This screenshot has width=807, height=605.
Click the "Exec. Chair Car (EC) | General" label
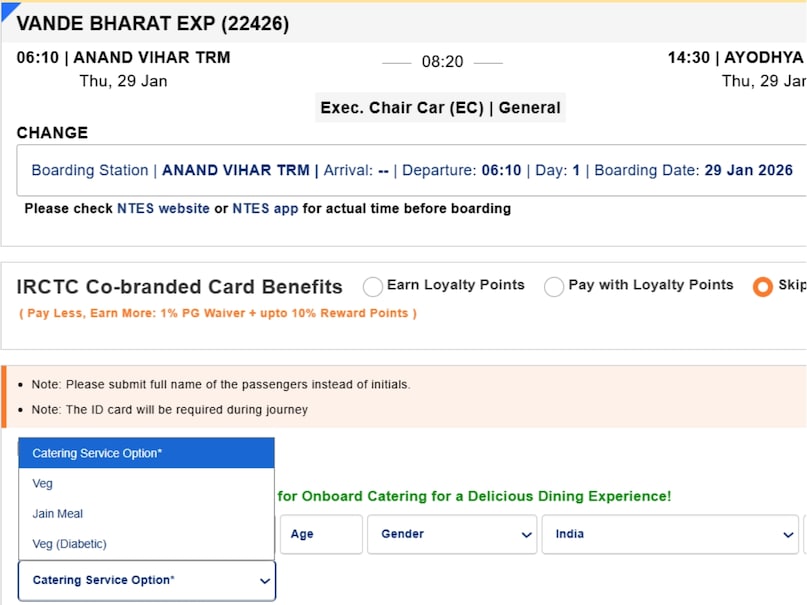[x=439, y=107]
